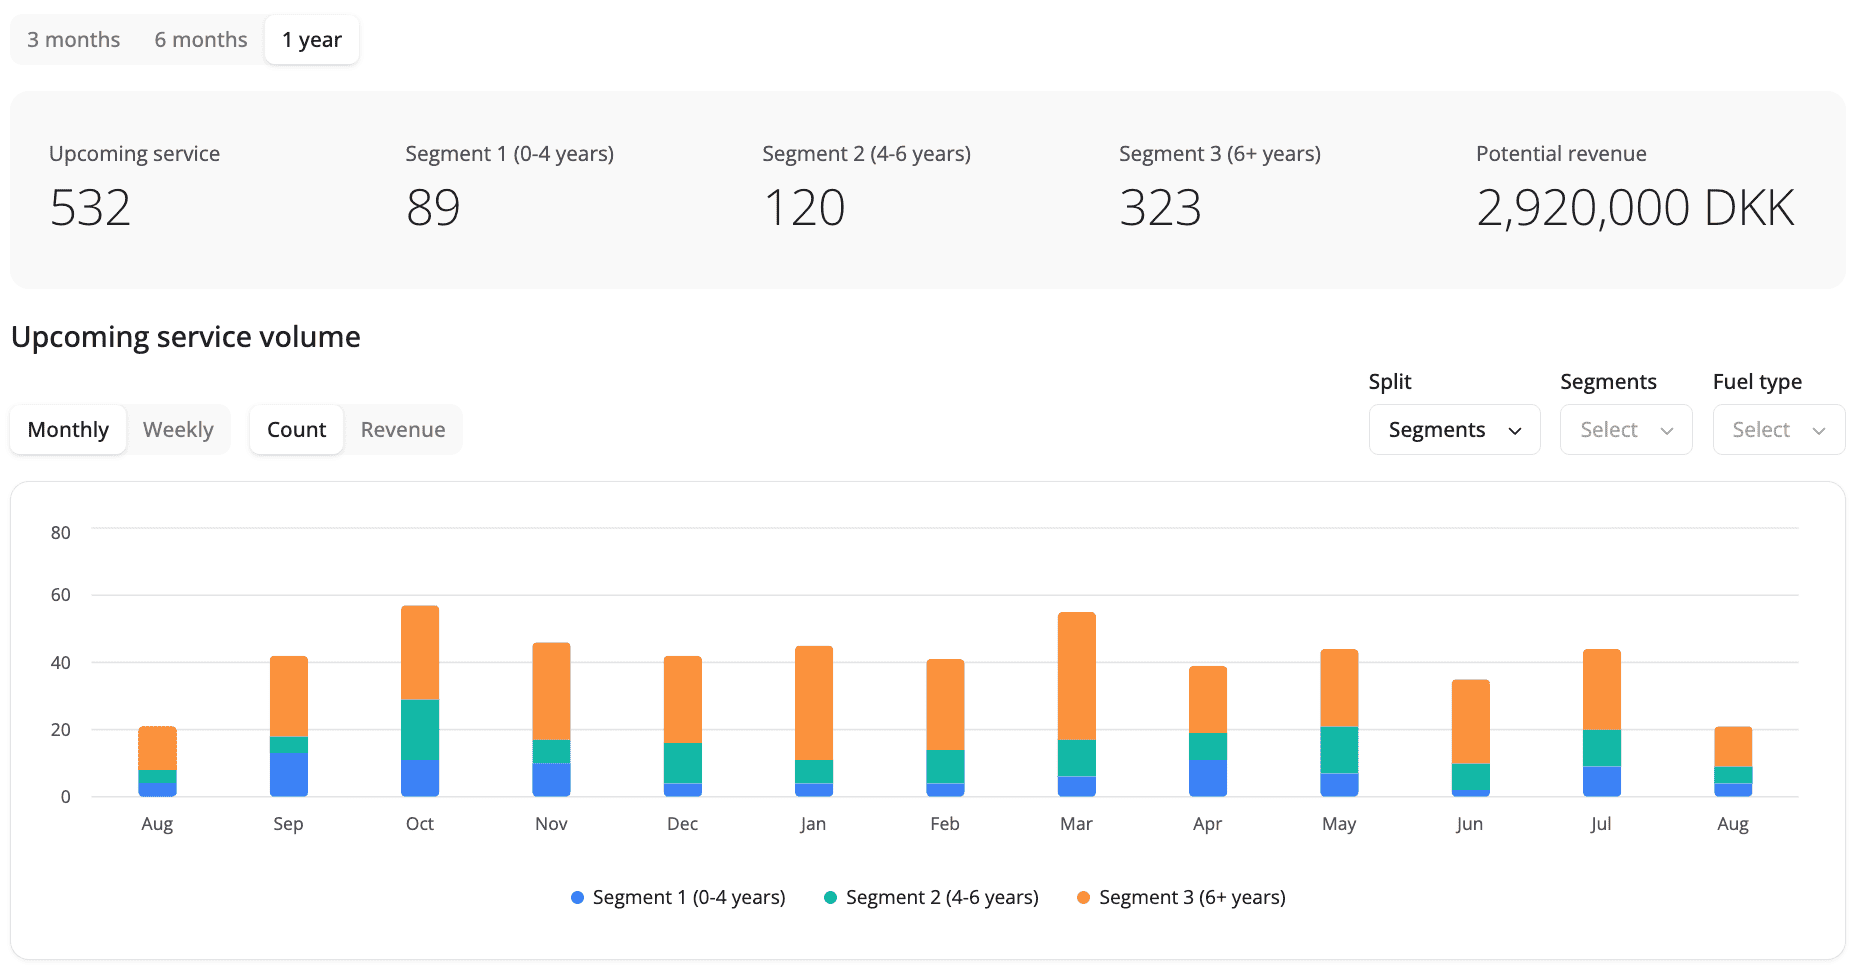This screenshot has width=1856, height=970.
Task: Select the Count mode toggle
Action: tap(296, 430)
